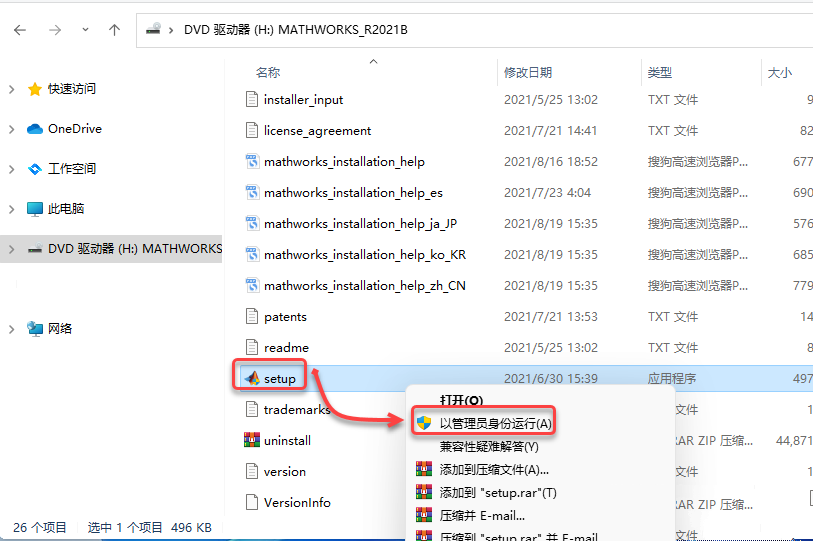
Task: Click mathworks_installation_help_ja_JP file icon
Action: click(x=252, y=224)
